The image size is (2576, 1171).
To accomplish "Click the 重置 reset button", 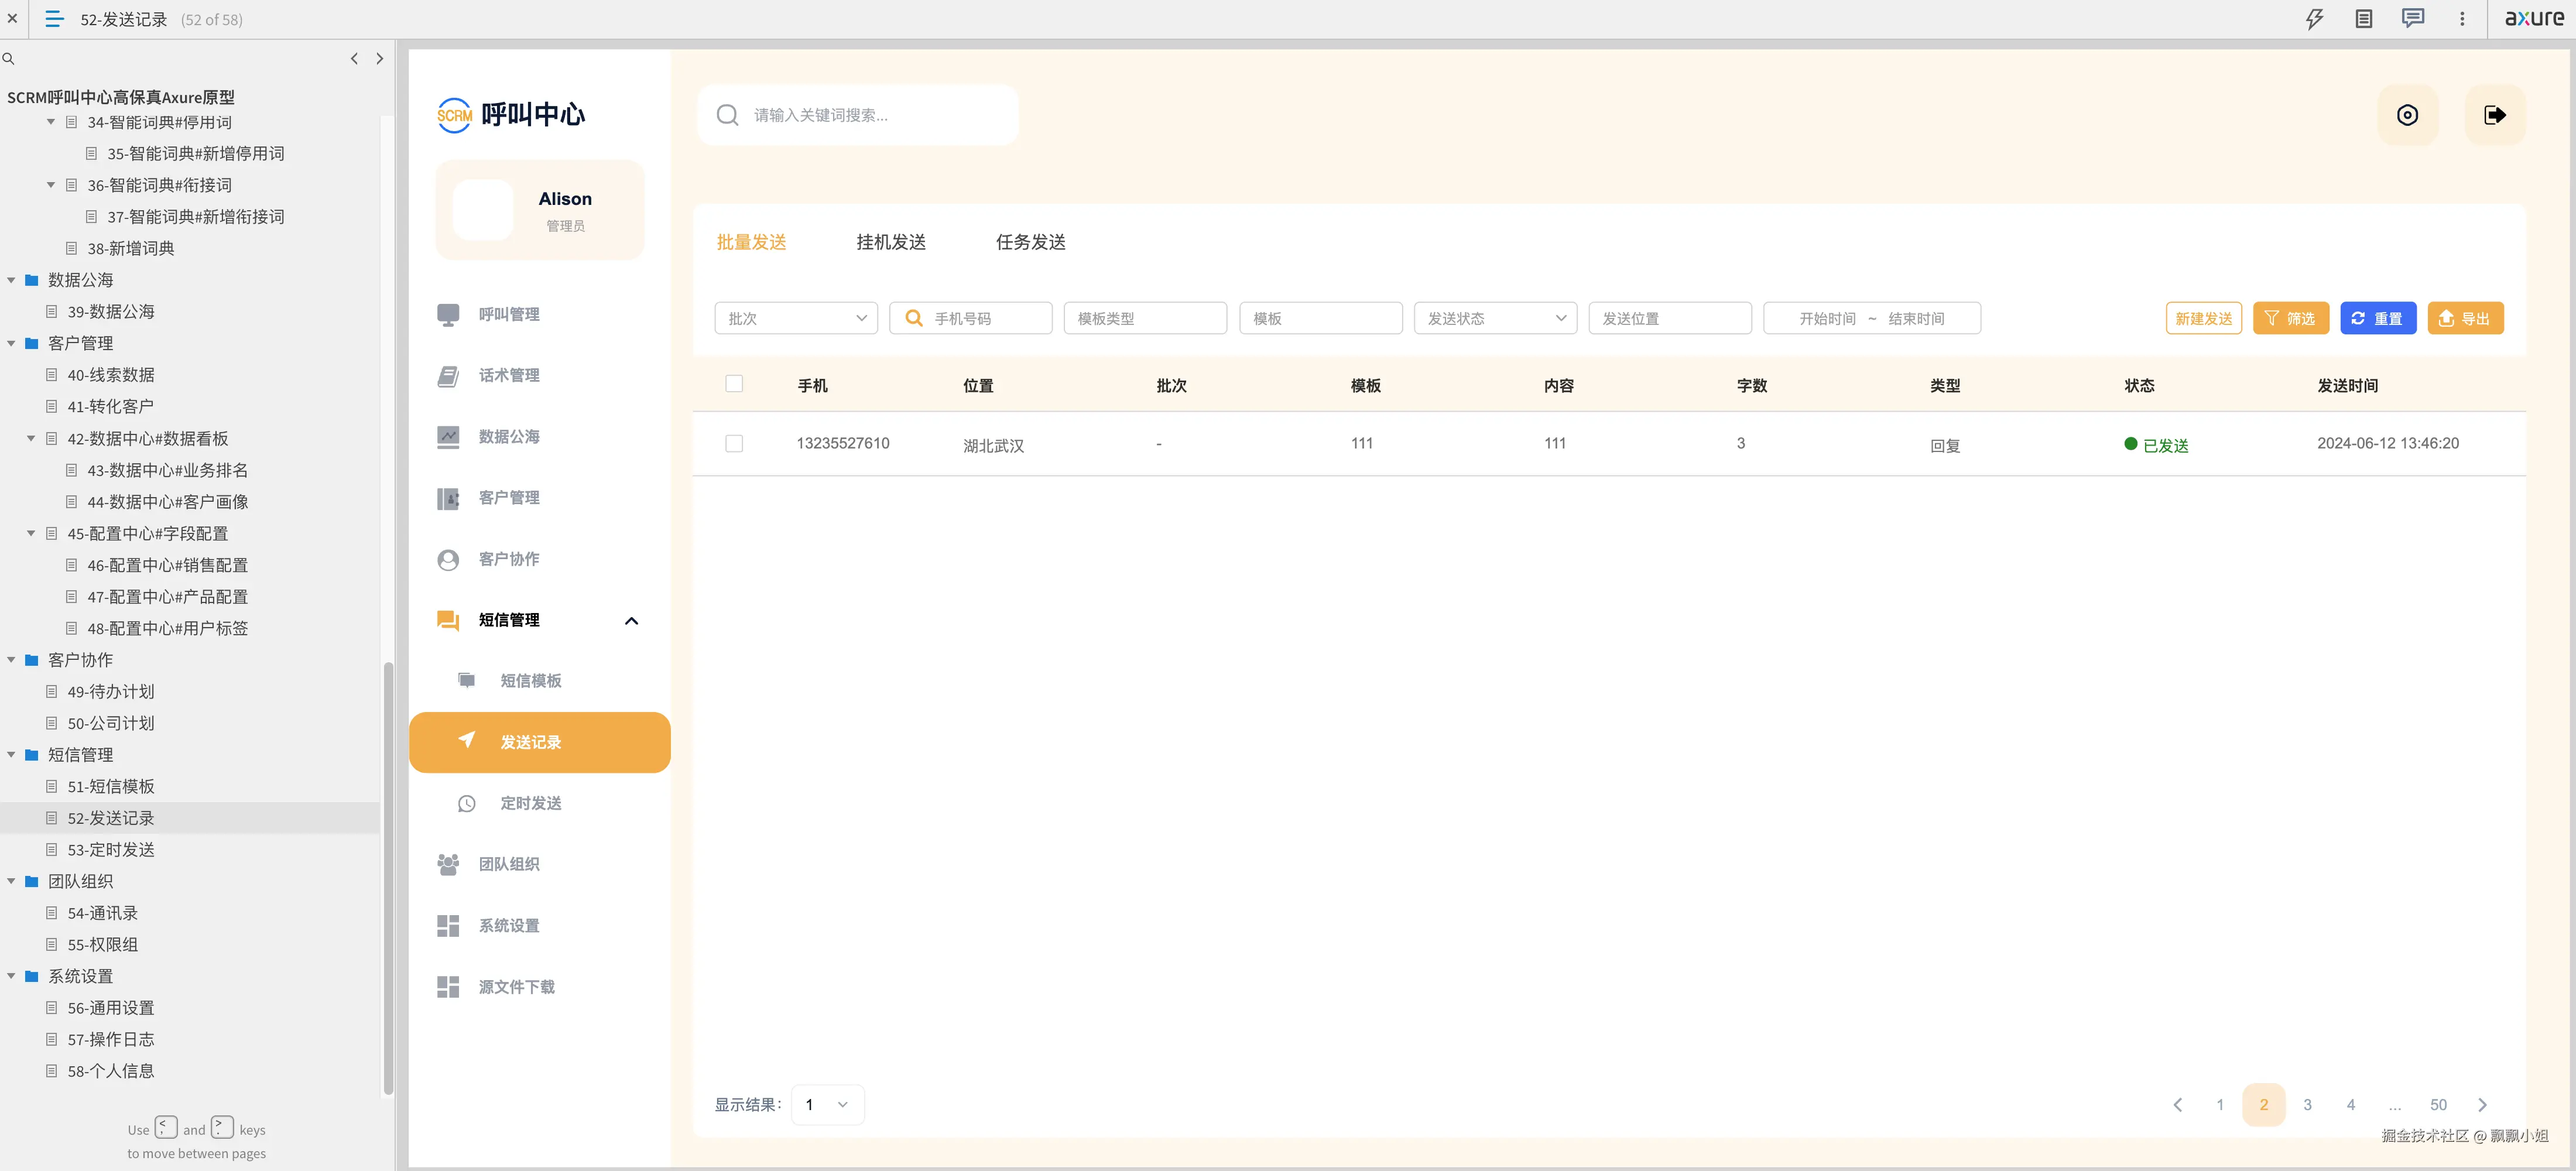I will [2378, 318].
